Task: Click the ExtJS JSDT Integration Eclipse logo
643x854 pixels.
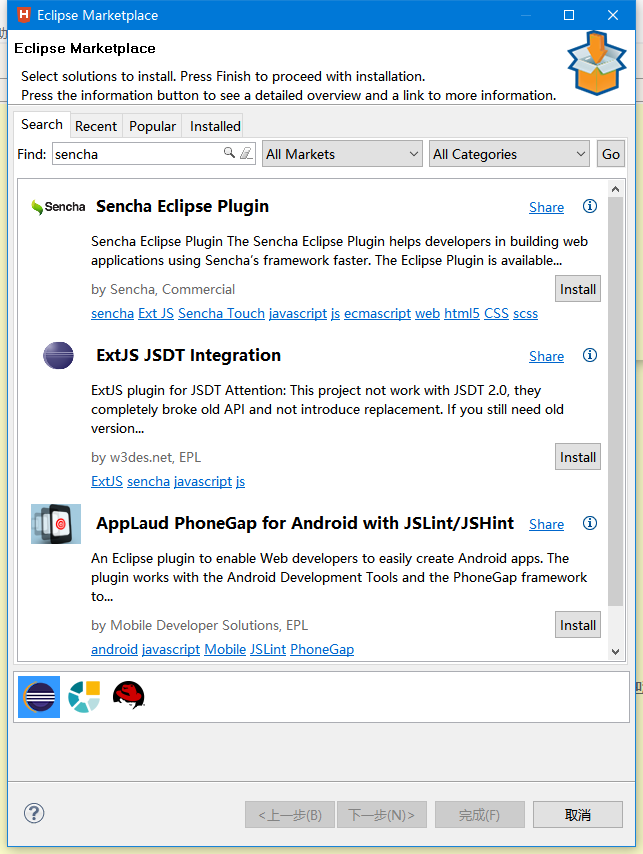Action: 58,356
